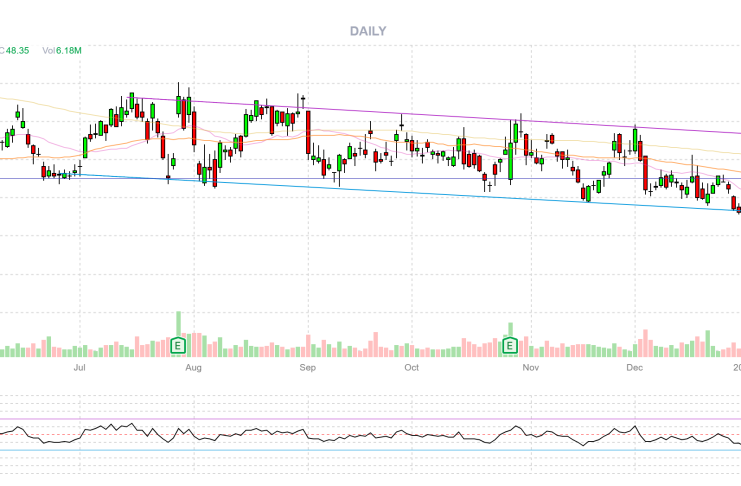Viewport: 741px width, 486px height.
Task: Select the Oct date axis label
Action: pyautogui.click(x=411, y=368)
